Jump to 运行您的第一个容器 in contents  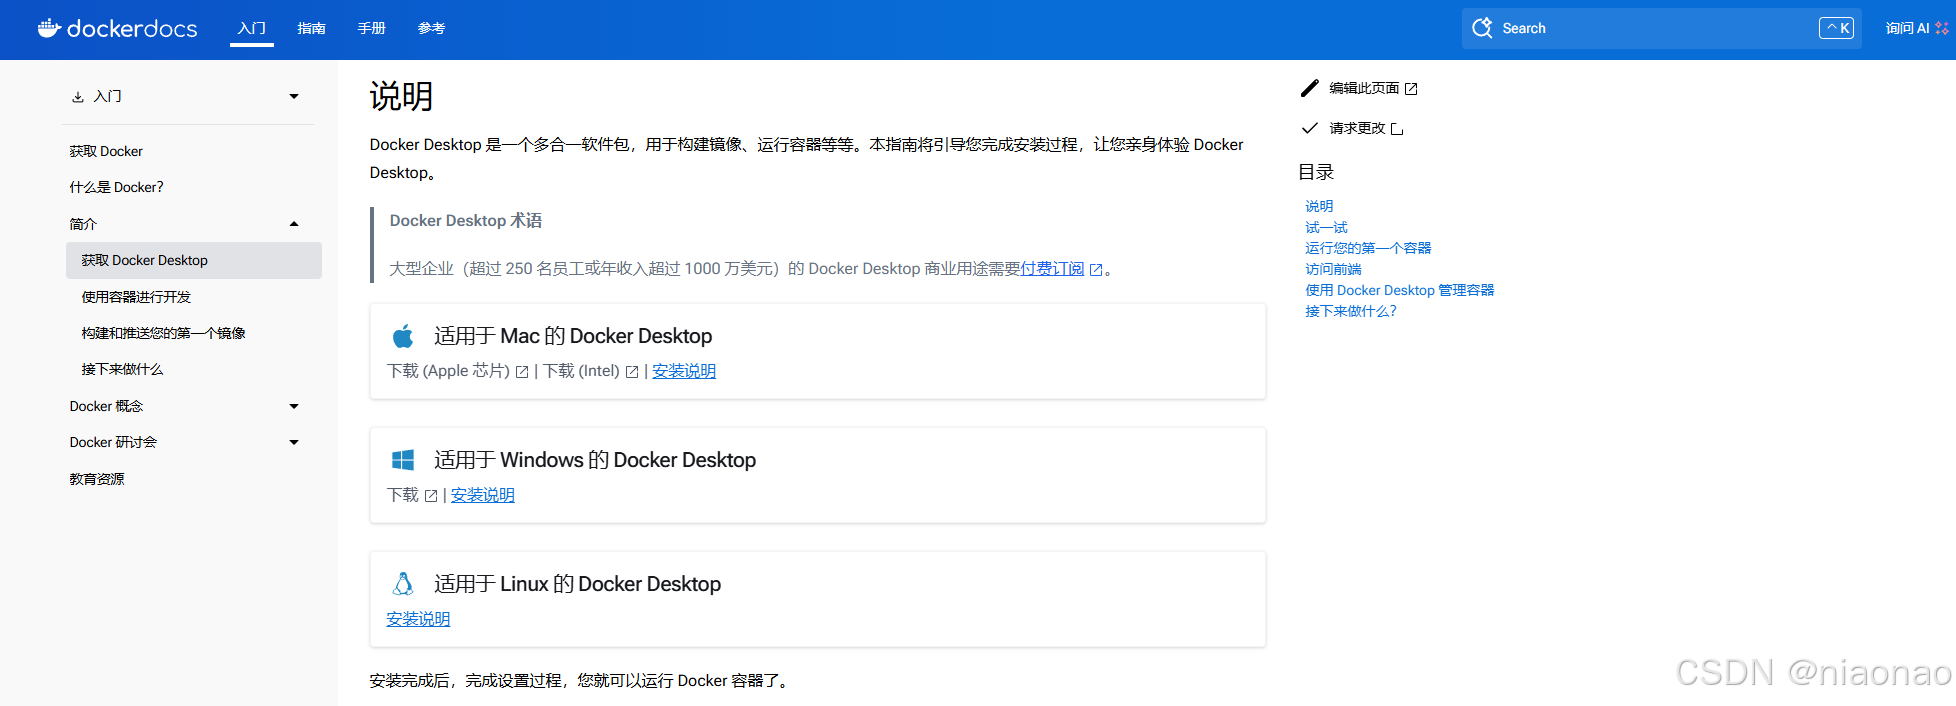tap(1368, 248)
